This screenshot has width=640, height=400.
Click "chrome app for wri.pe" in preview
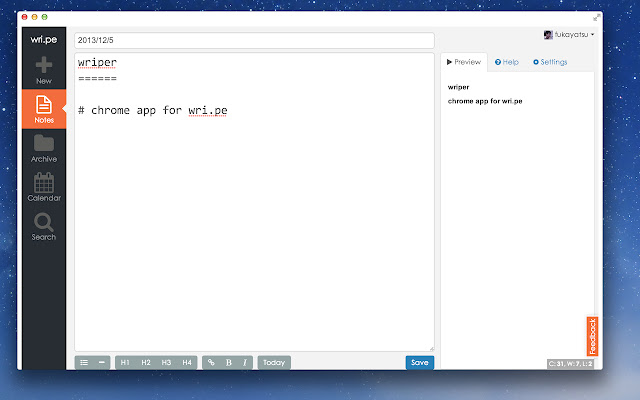point(485,101)
